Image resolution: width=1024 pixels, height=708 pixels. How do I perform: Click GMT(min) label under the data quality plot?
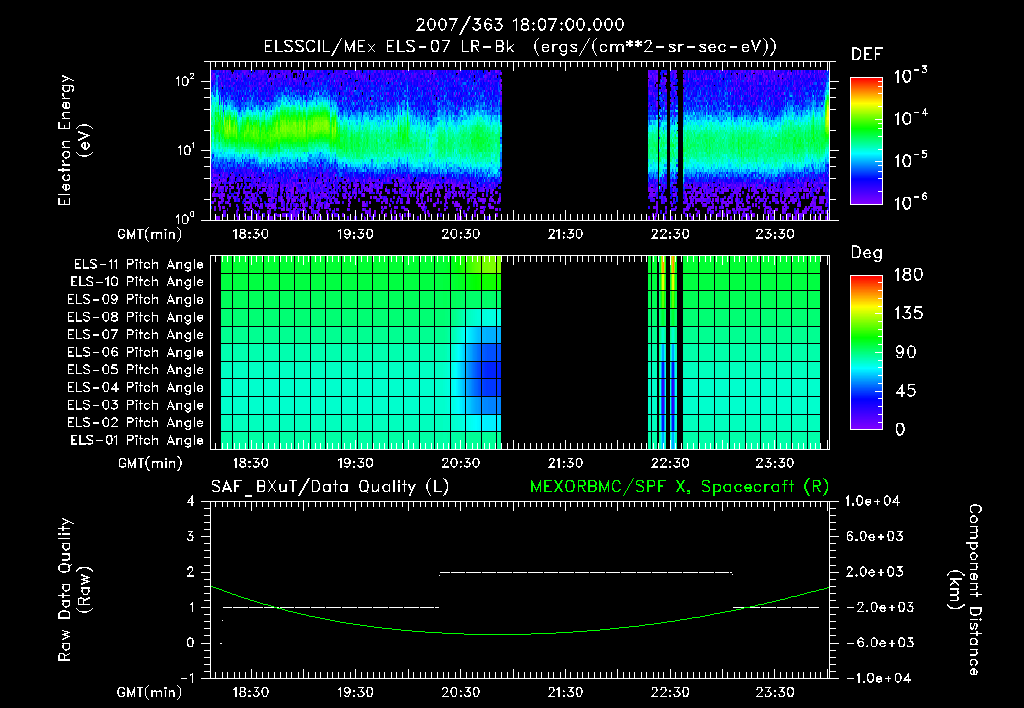pos(149,692)
